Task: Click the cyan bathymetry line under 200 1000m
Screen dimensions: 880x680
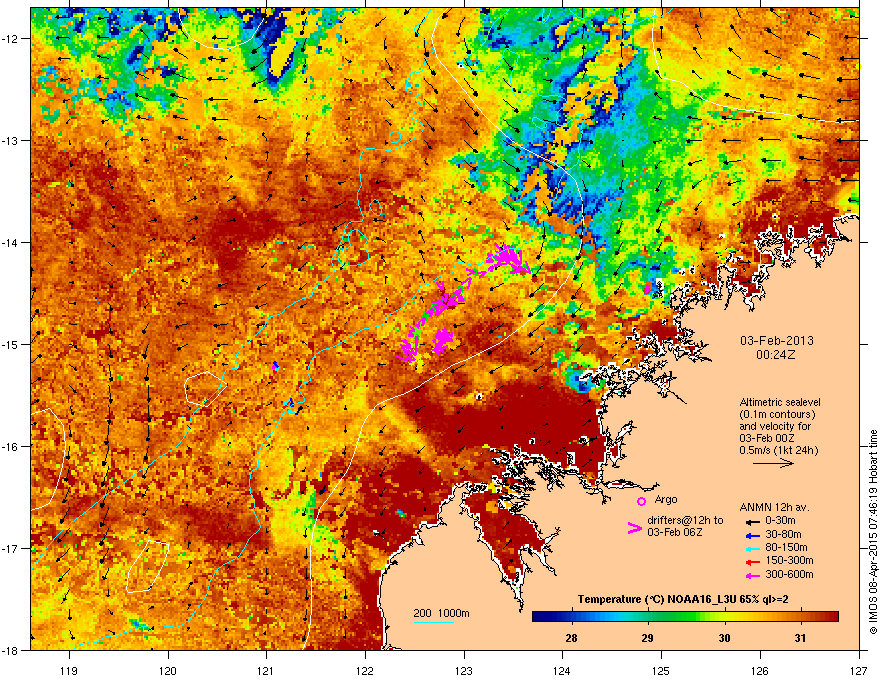Action: 434,622
